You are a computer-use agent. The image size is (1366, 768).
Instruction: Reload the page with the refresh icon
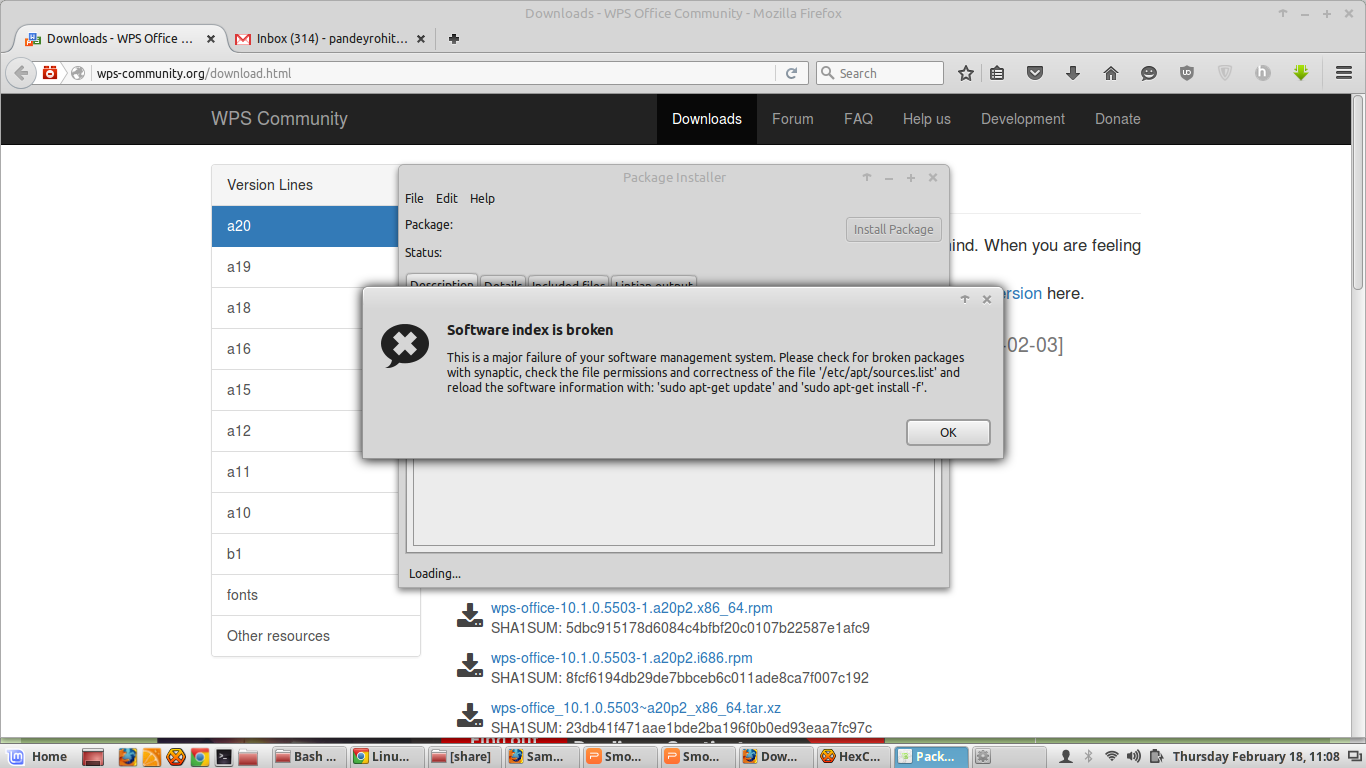coord(791,73)
